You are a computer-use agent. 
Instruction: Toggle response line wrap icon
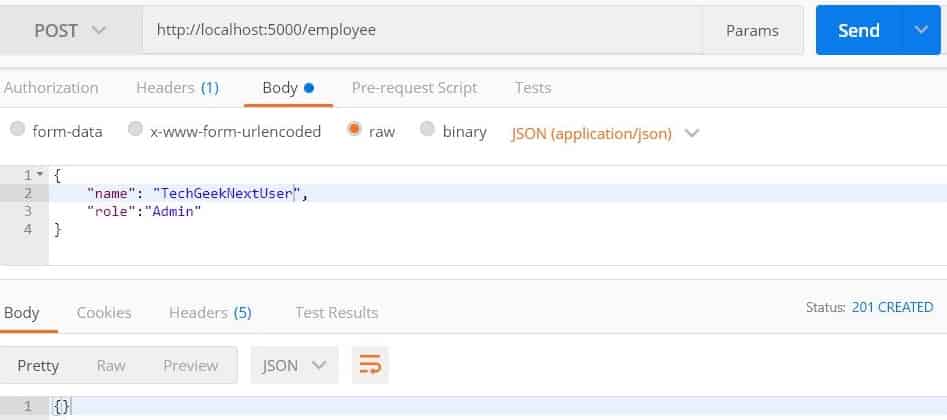point(370,365)
